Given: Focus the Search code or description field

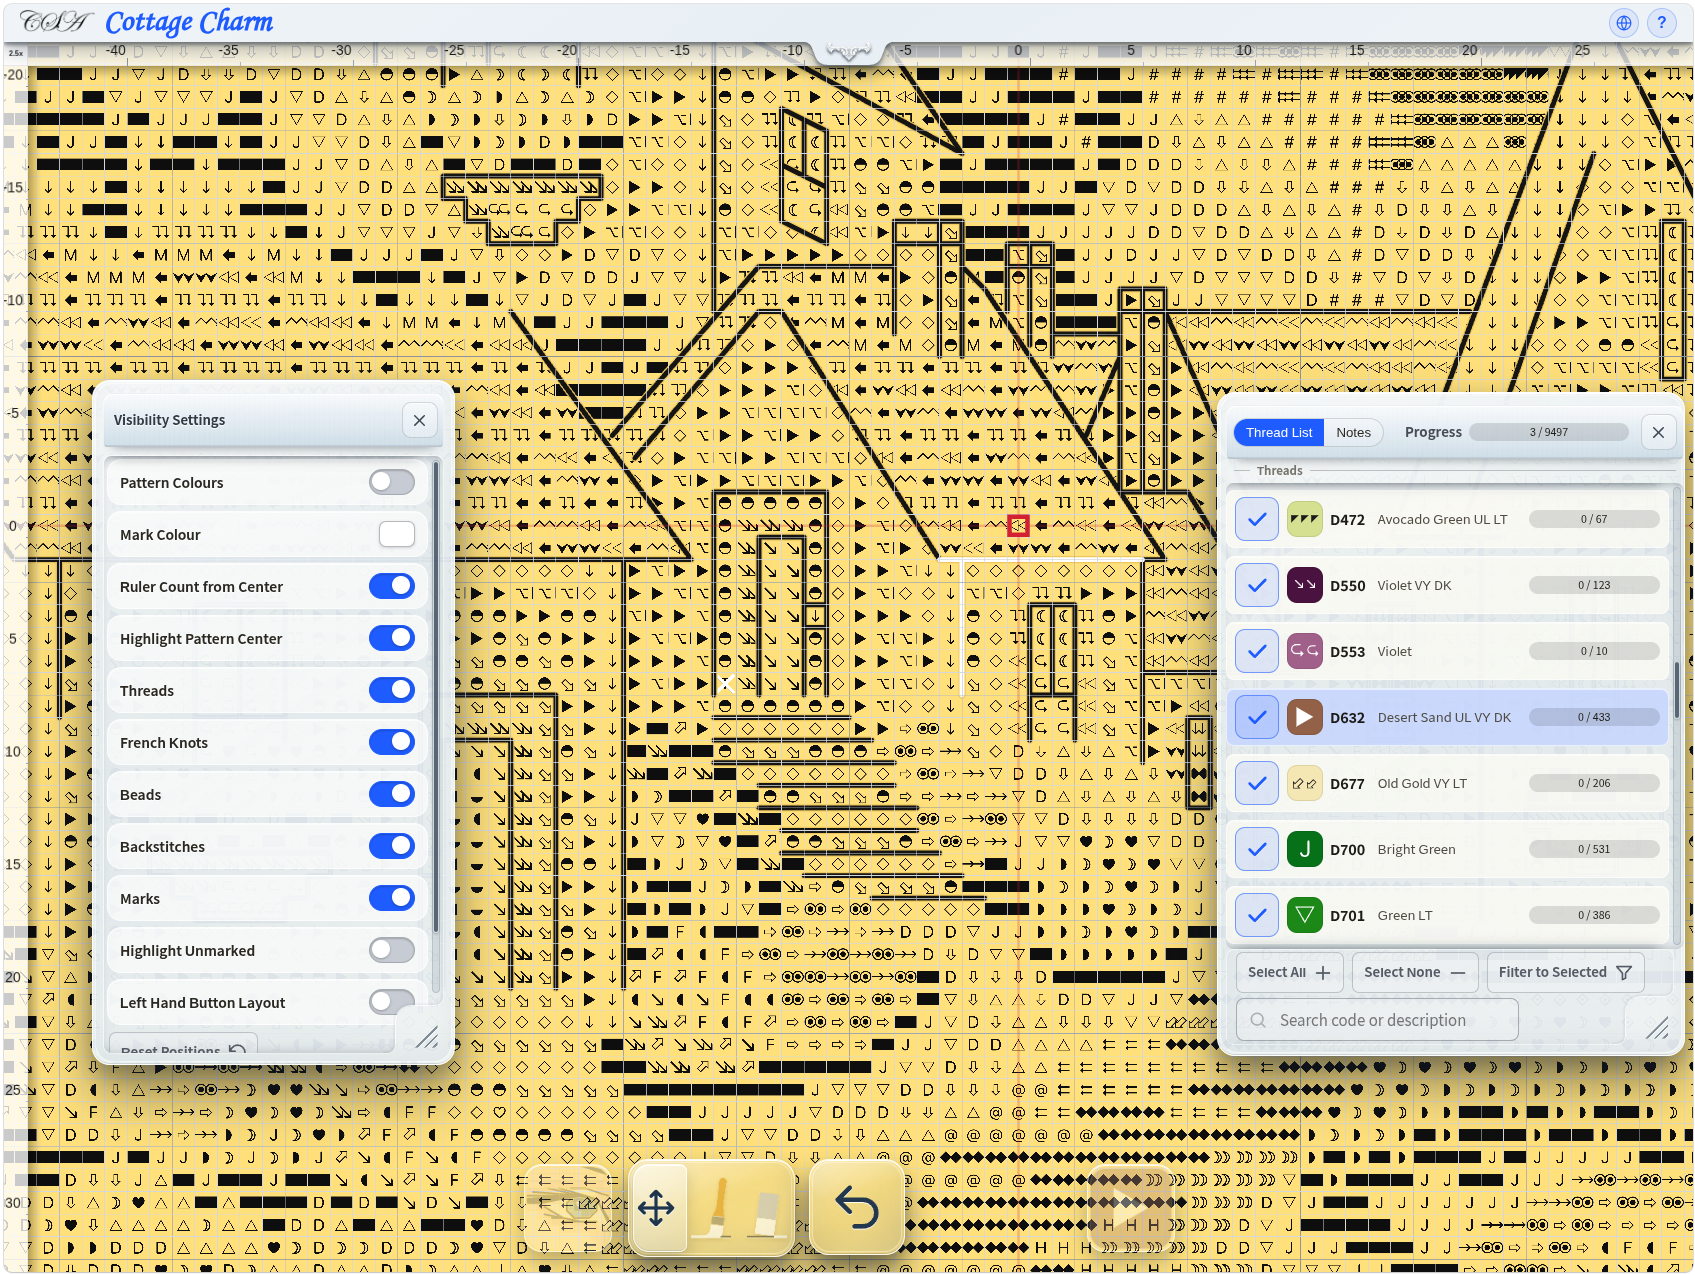Looking at the screenshot, I should point(1377,1021).
